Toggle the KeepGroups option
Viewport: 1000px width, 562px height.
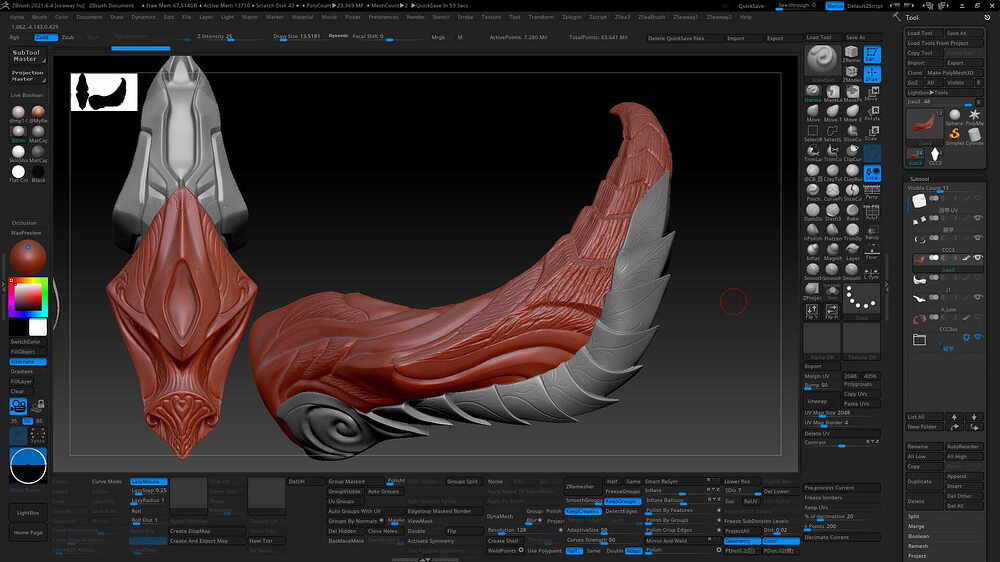[622, 501]
